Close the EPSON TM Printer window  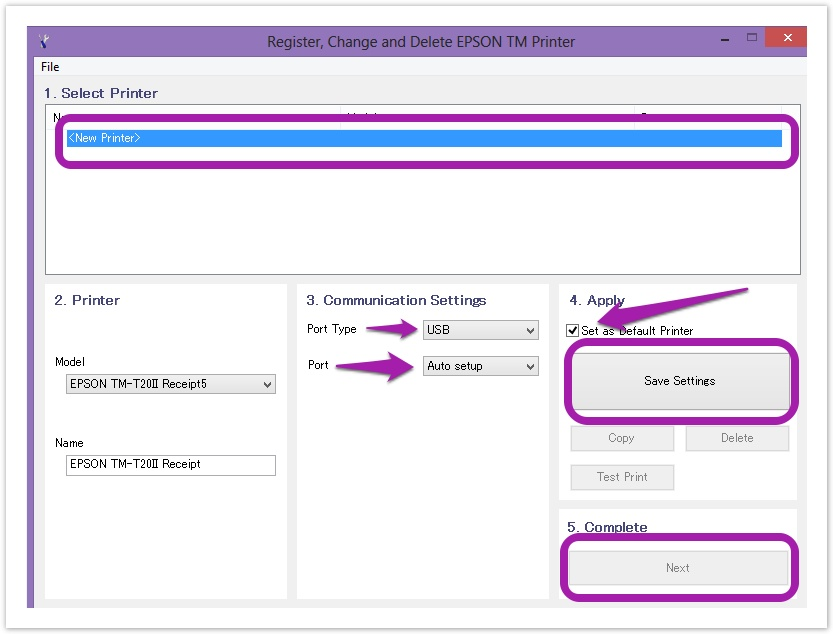(x=788, y=38)
